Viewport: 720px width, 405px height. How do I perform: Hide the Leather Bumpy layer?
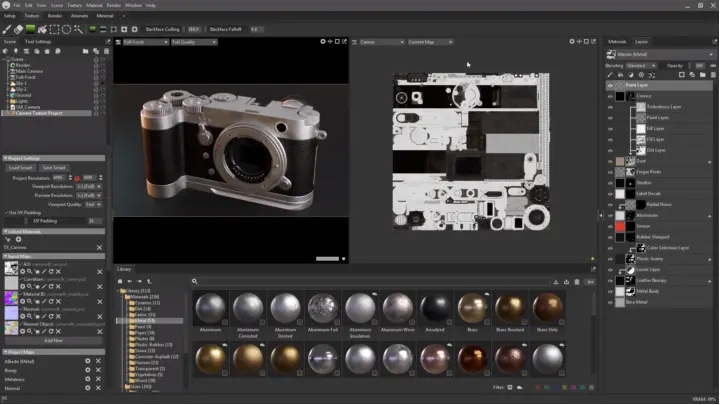coord(610,283)
